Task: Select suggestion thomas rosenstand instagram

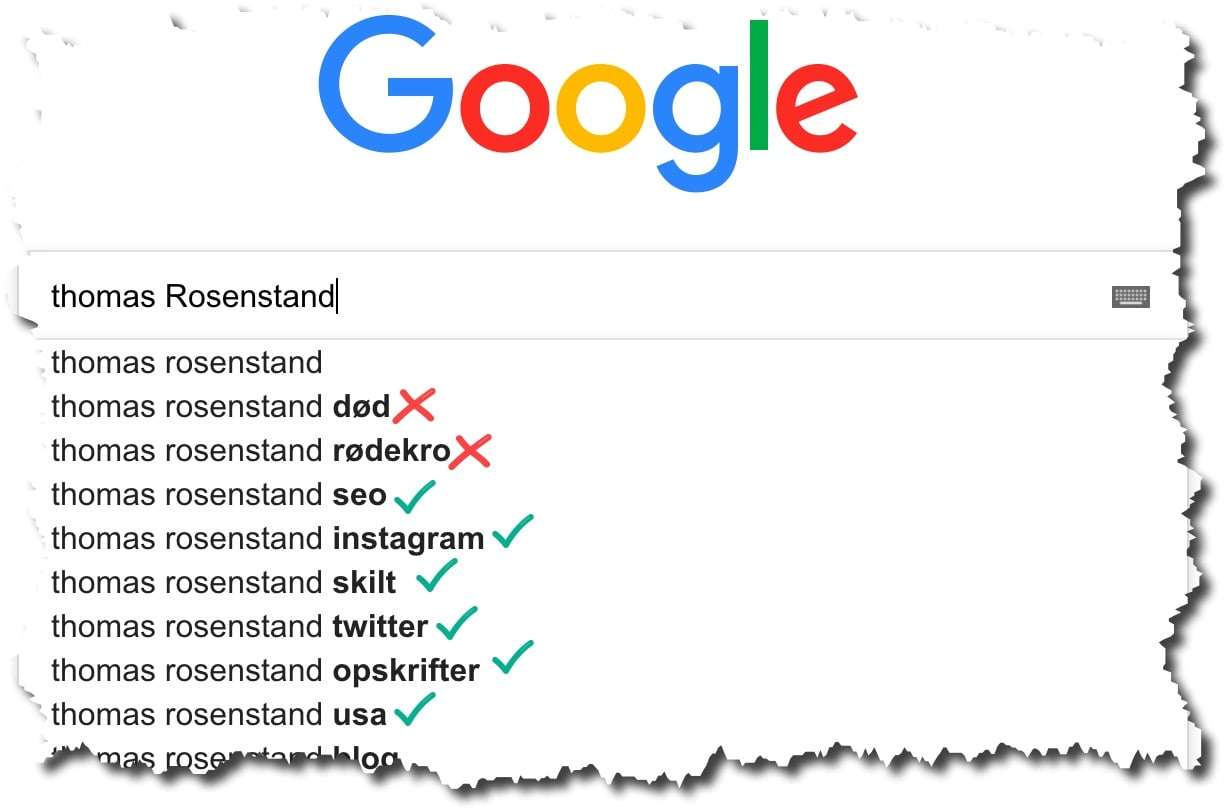Action: 268,539
